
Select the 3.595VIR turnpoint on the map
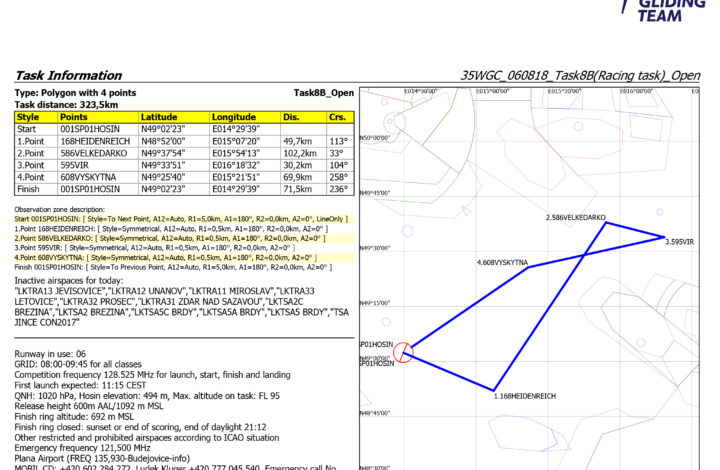[680, 241]
